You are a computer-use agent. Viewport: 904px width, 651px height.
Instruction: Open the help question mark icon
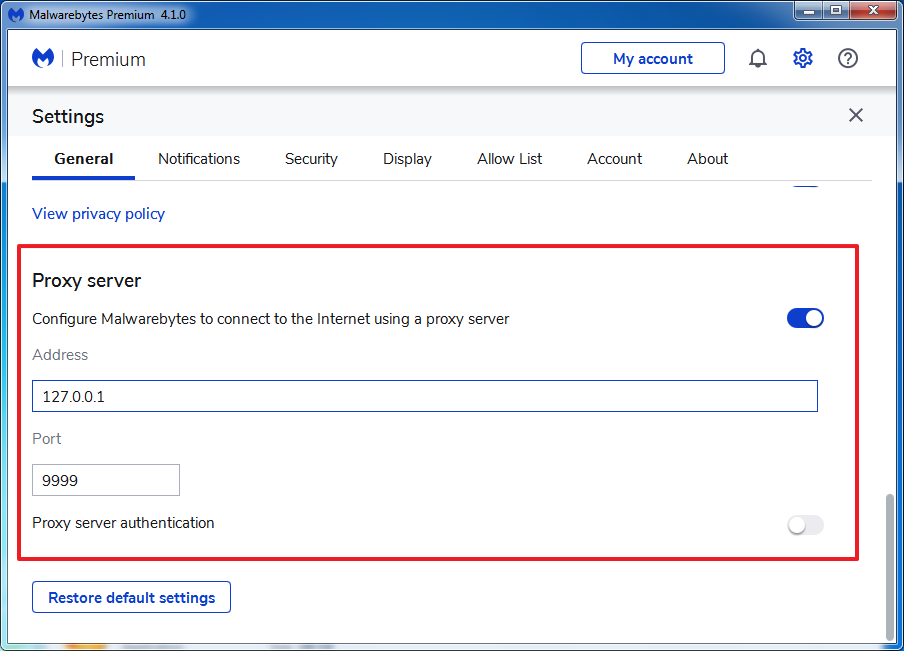[848, 58]
